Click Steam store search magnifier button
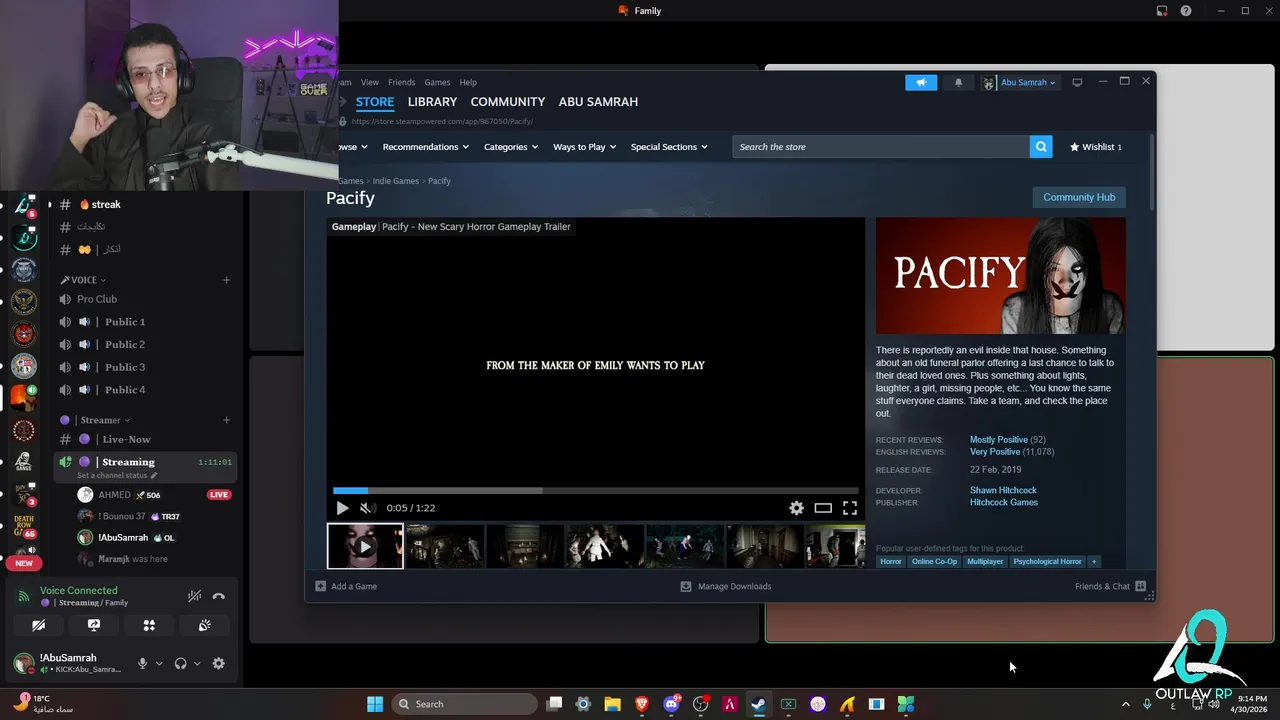Image resolution: width=1280 pixels, height=720 pixels. pyautogui.click(x=1041, y=147)
